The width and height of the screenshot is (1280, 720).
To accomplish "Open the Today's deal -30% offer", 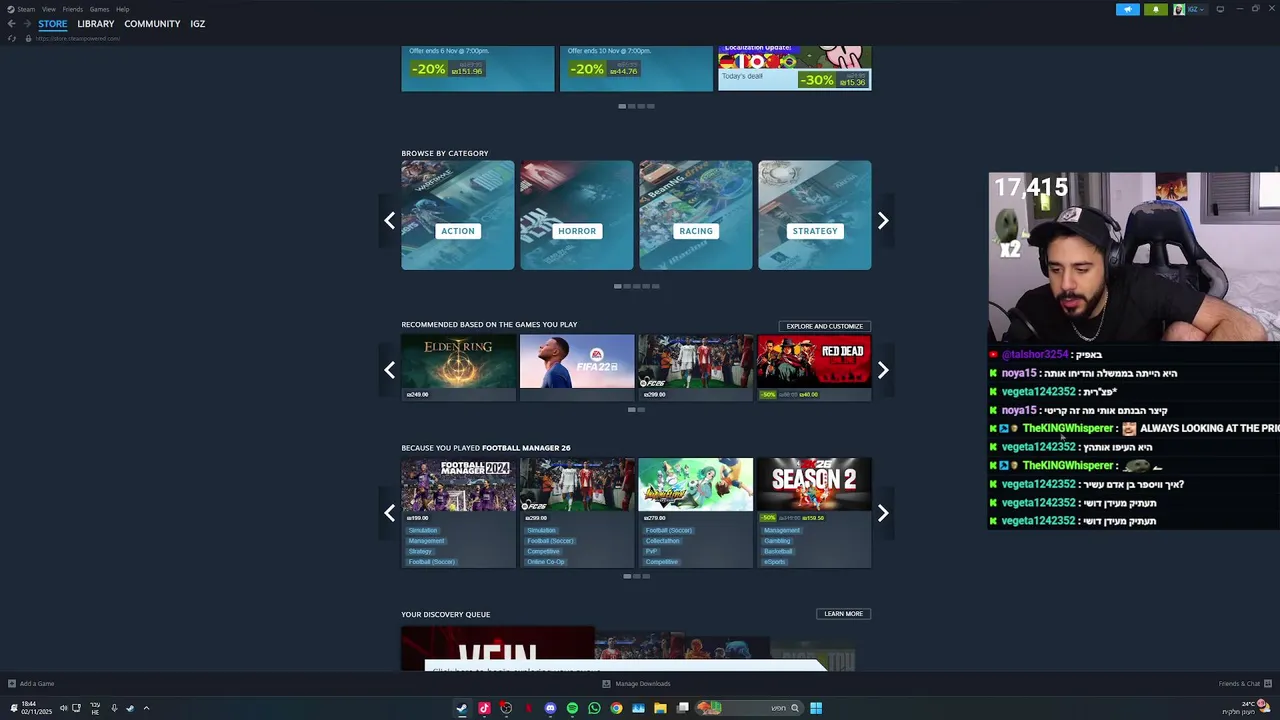I will [x=794, y=69].
